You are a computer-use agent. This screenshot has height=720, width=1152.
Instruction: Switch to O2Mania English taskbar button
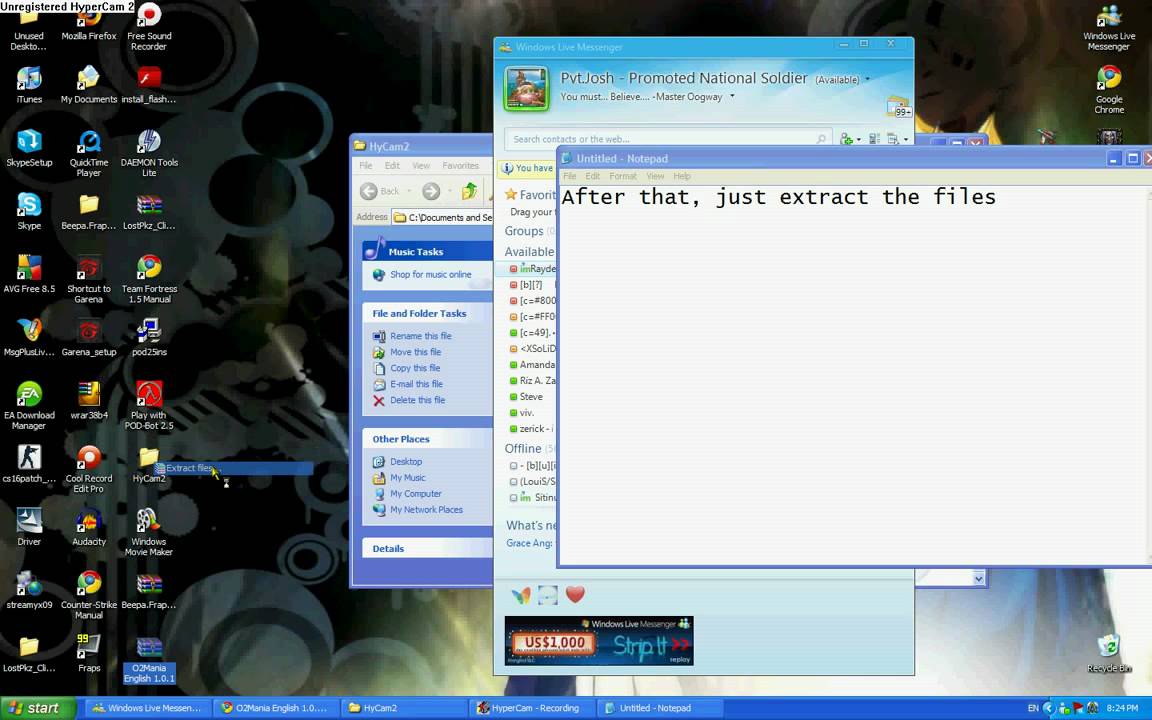pos(274,708)
